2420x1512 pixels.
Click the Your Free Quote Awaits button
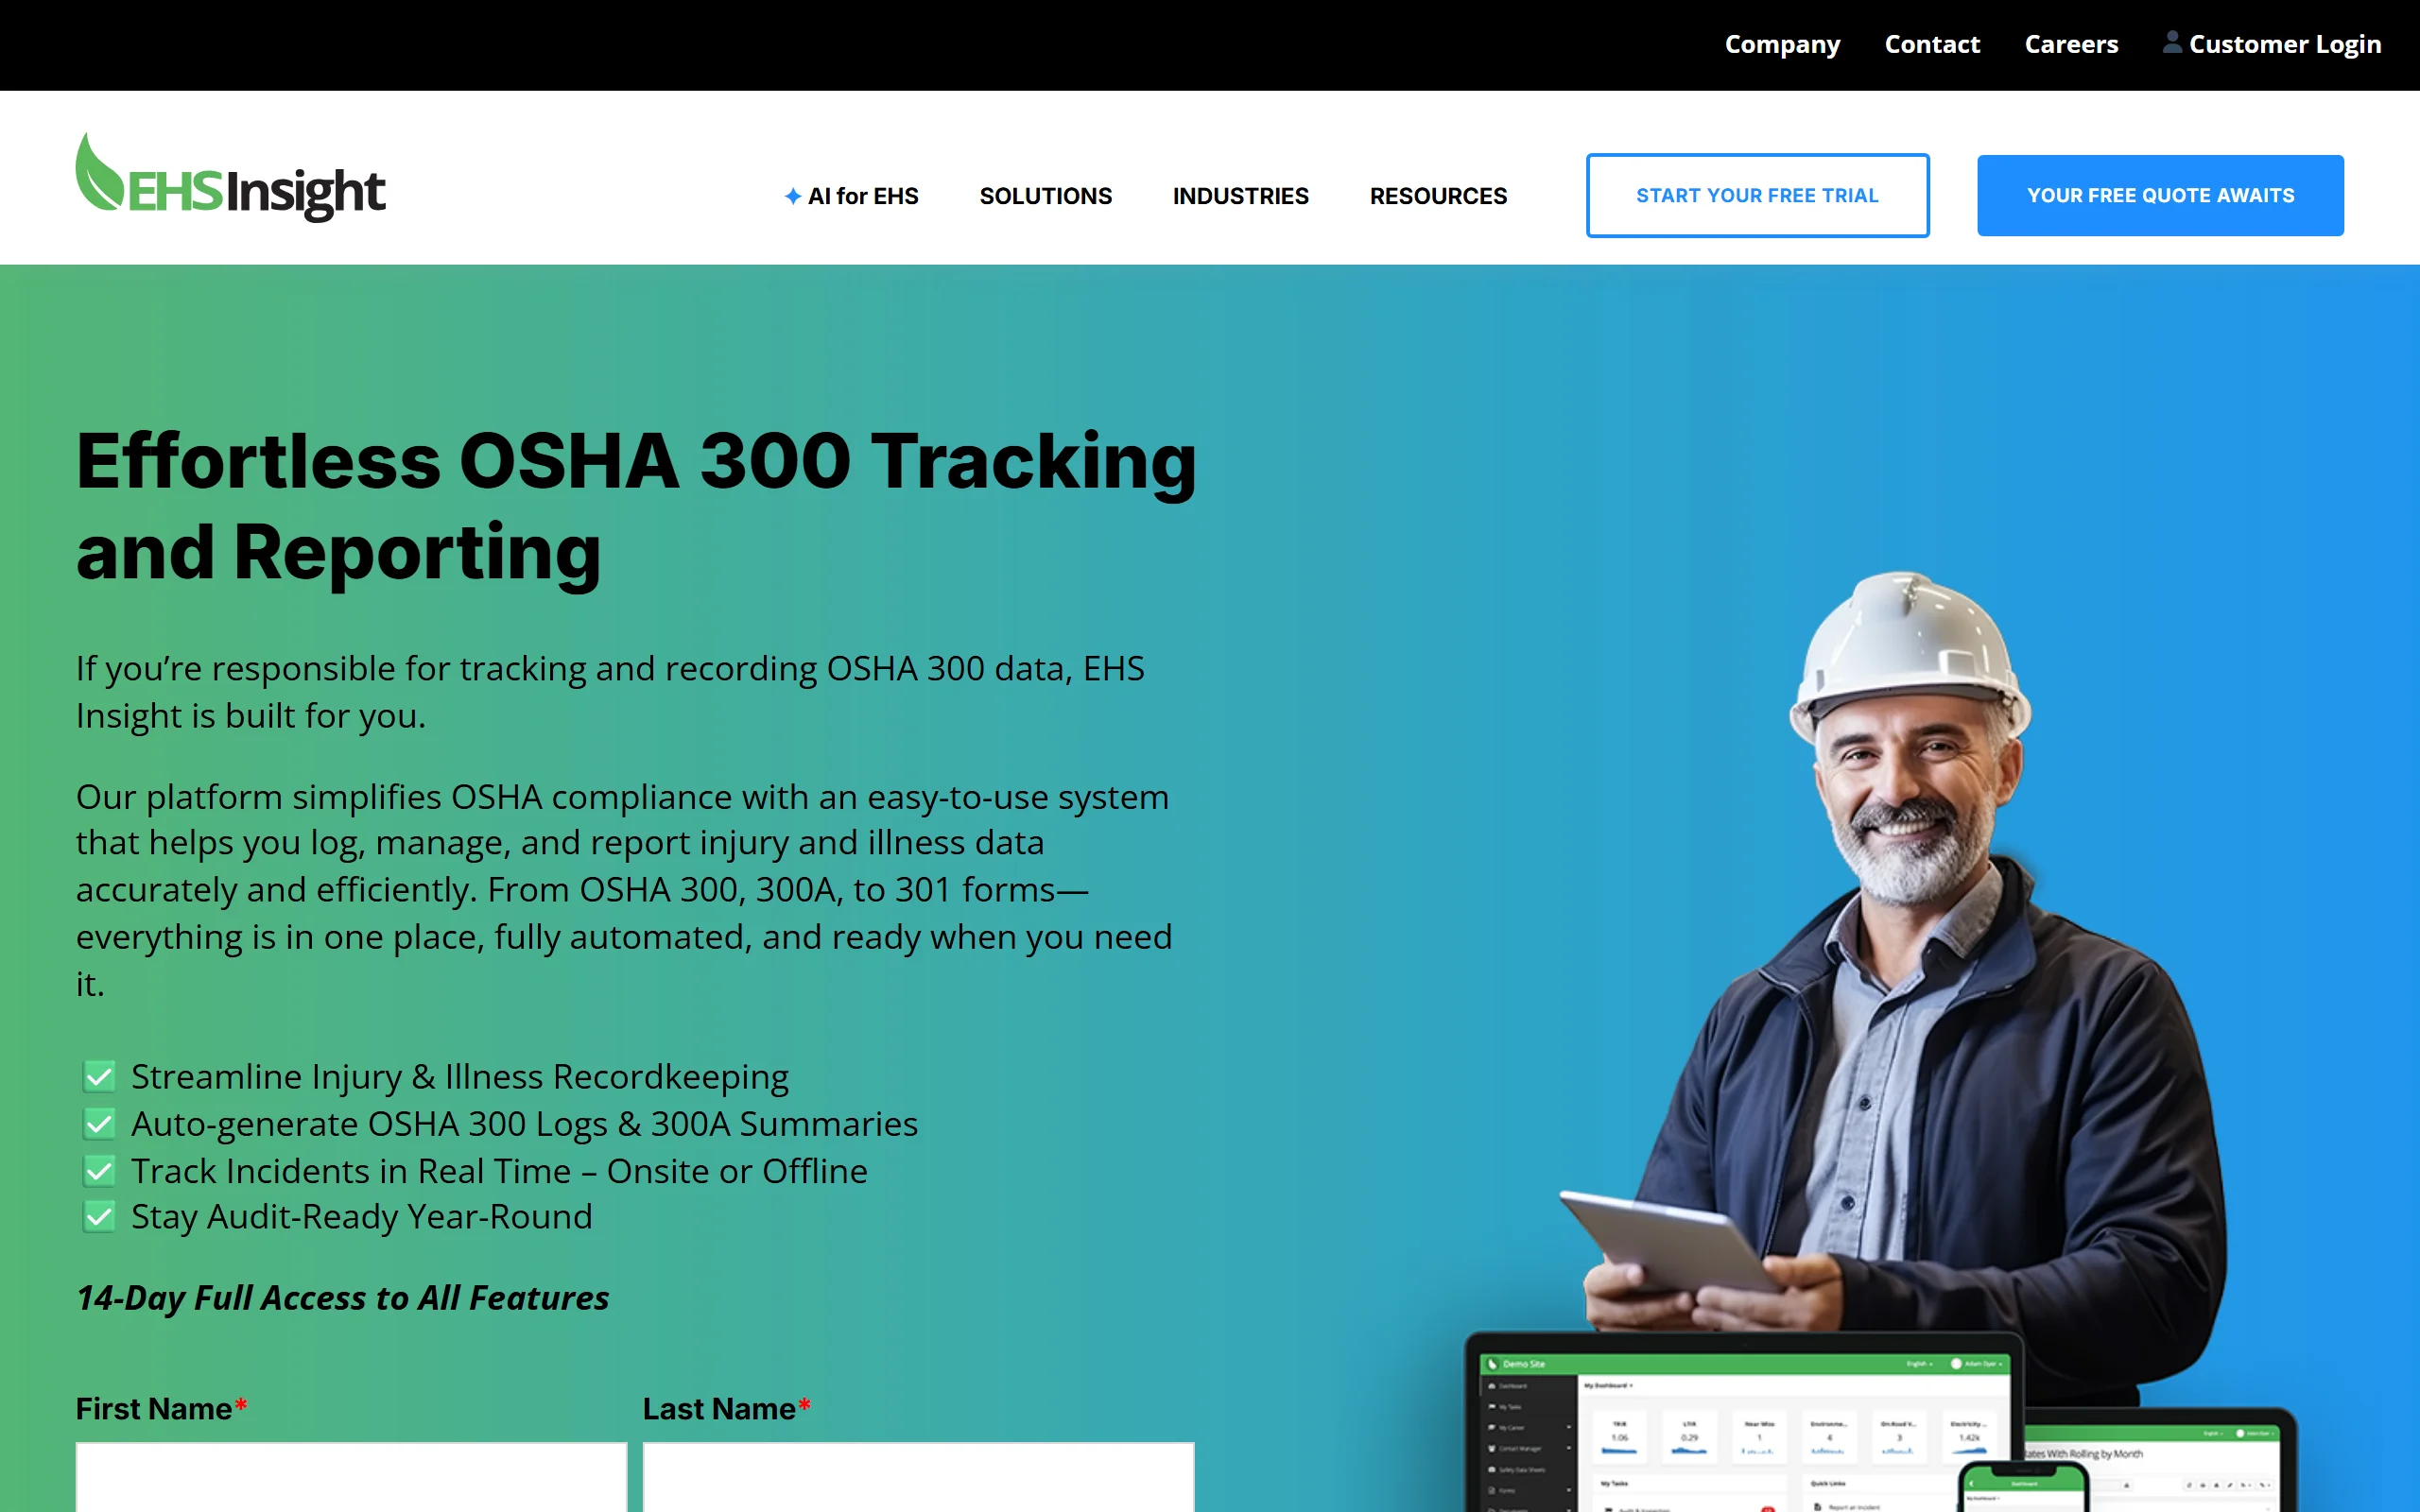point(2160,195)
